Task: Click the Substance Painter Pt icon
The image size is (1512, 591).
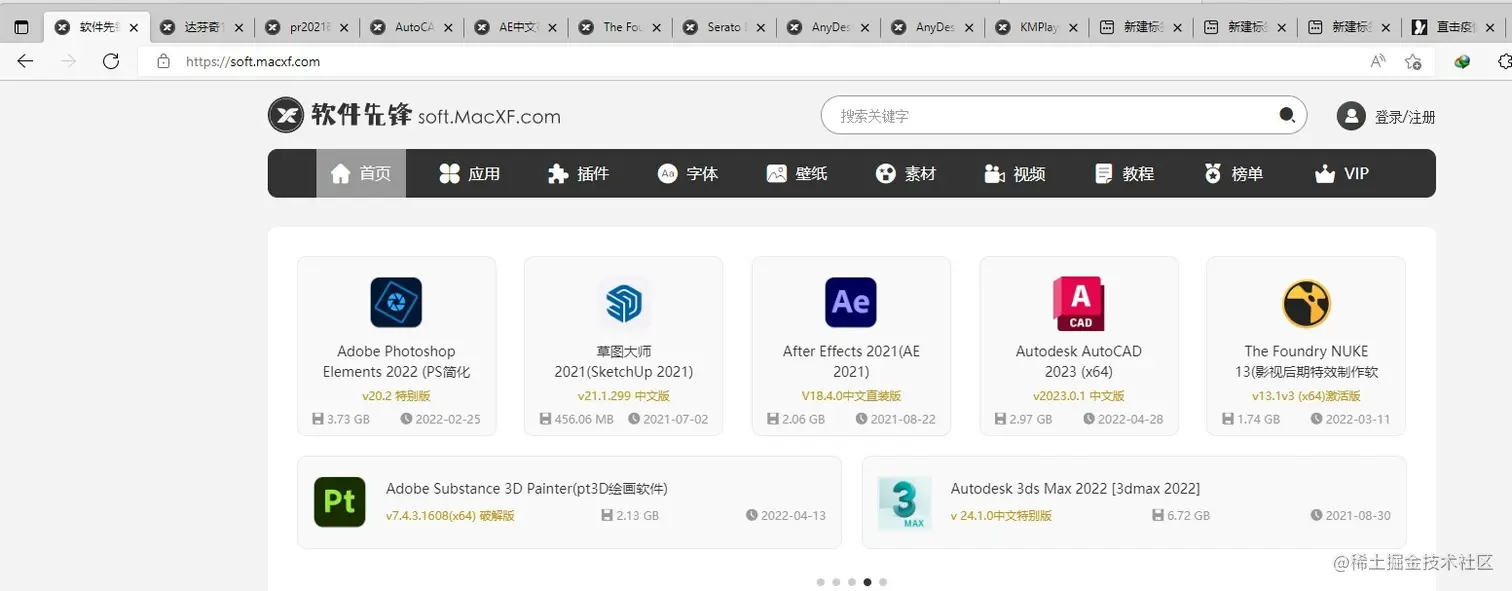Action: 340,502
